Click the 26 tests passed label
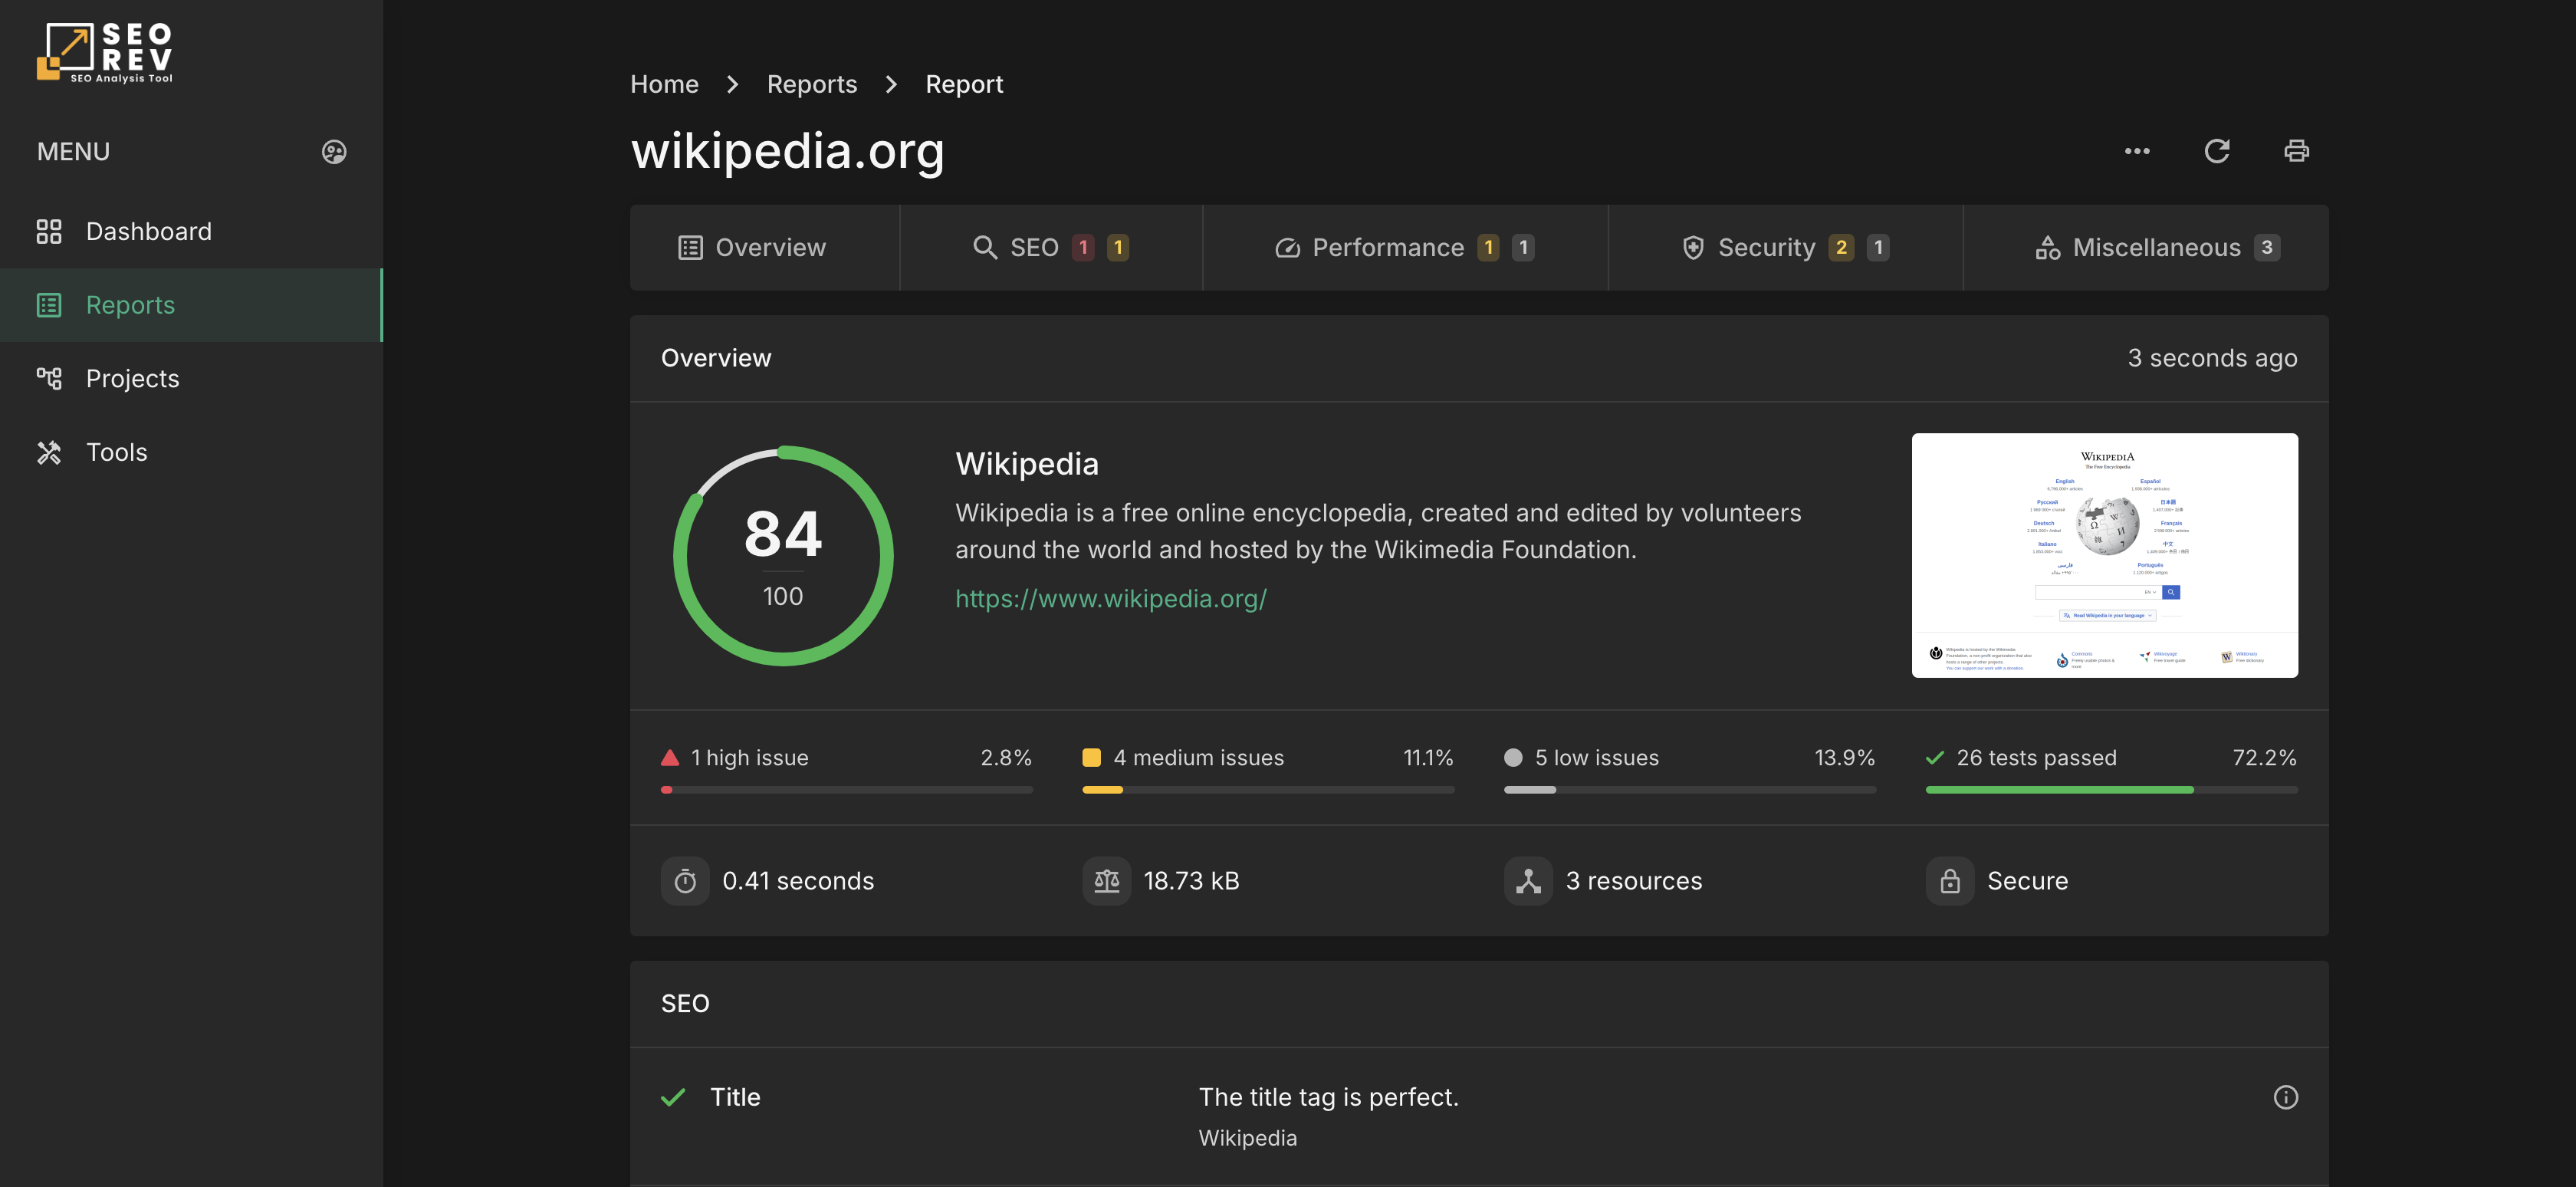Screen dimensions: 2576x1187 pos(2036,758)
